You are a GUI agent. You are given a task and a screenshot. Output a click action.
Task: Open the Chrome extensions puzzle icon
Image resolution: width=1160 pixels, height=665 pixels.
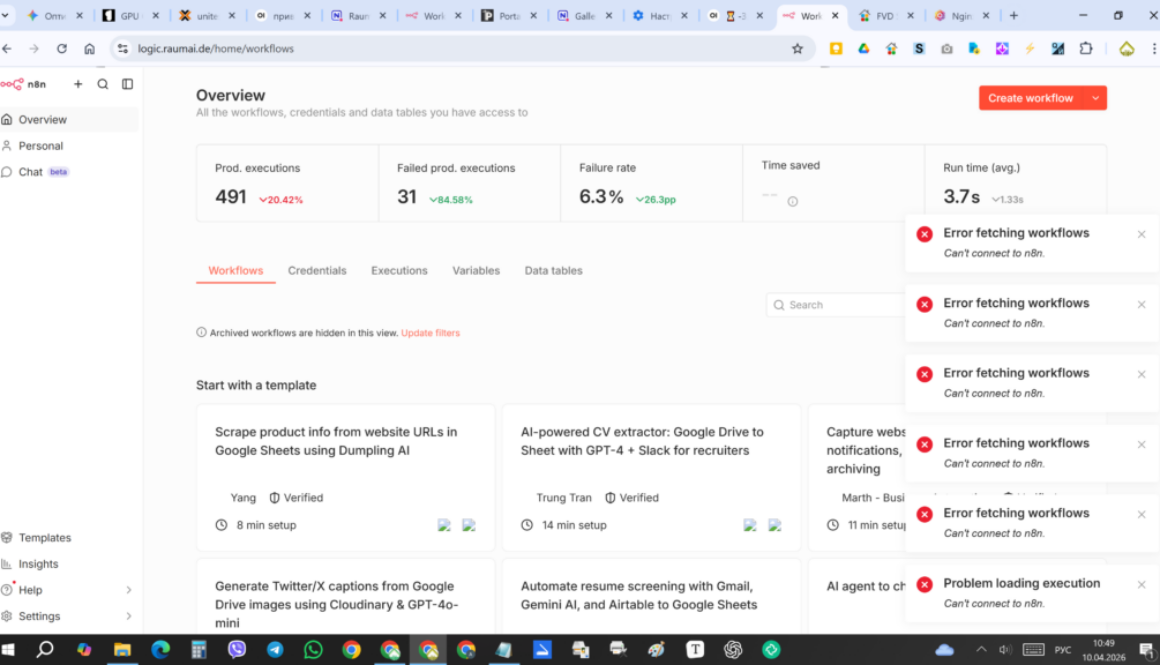1085,49
